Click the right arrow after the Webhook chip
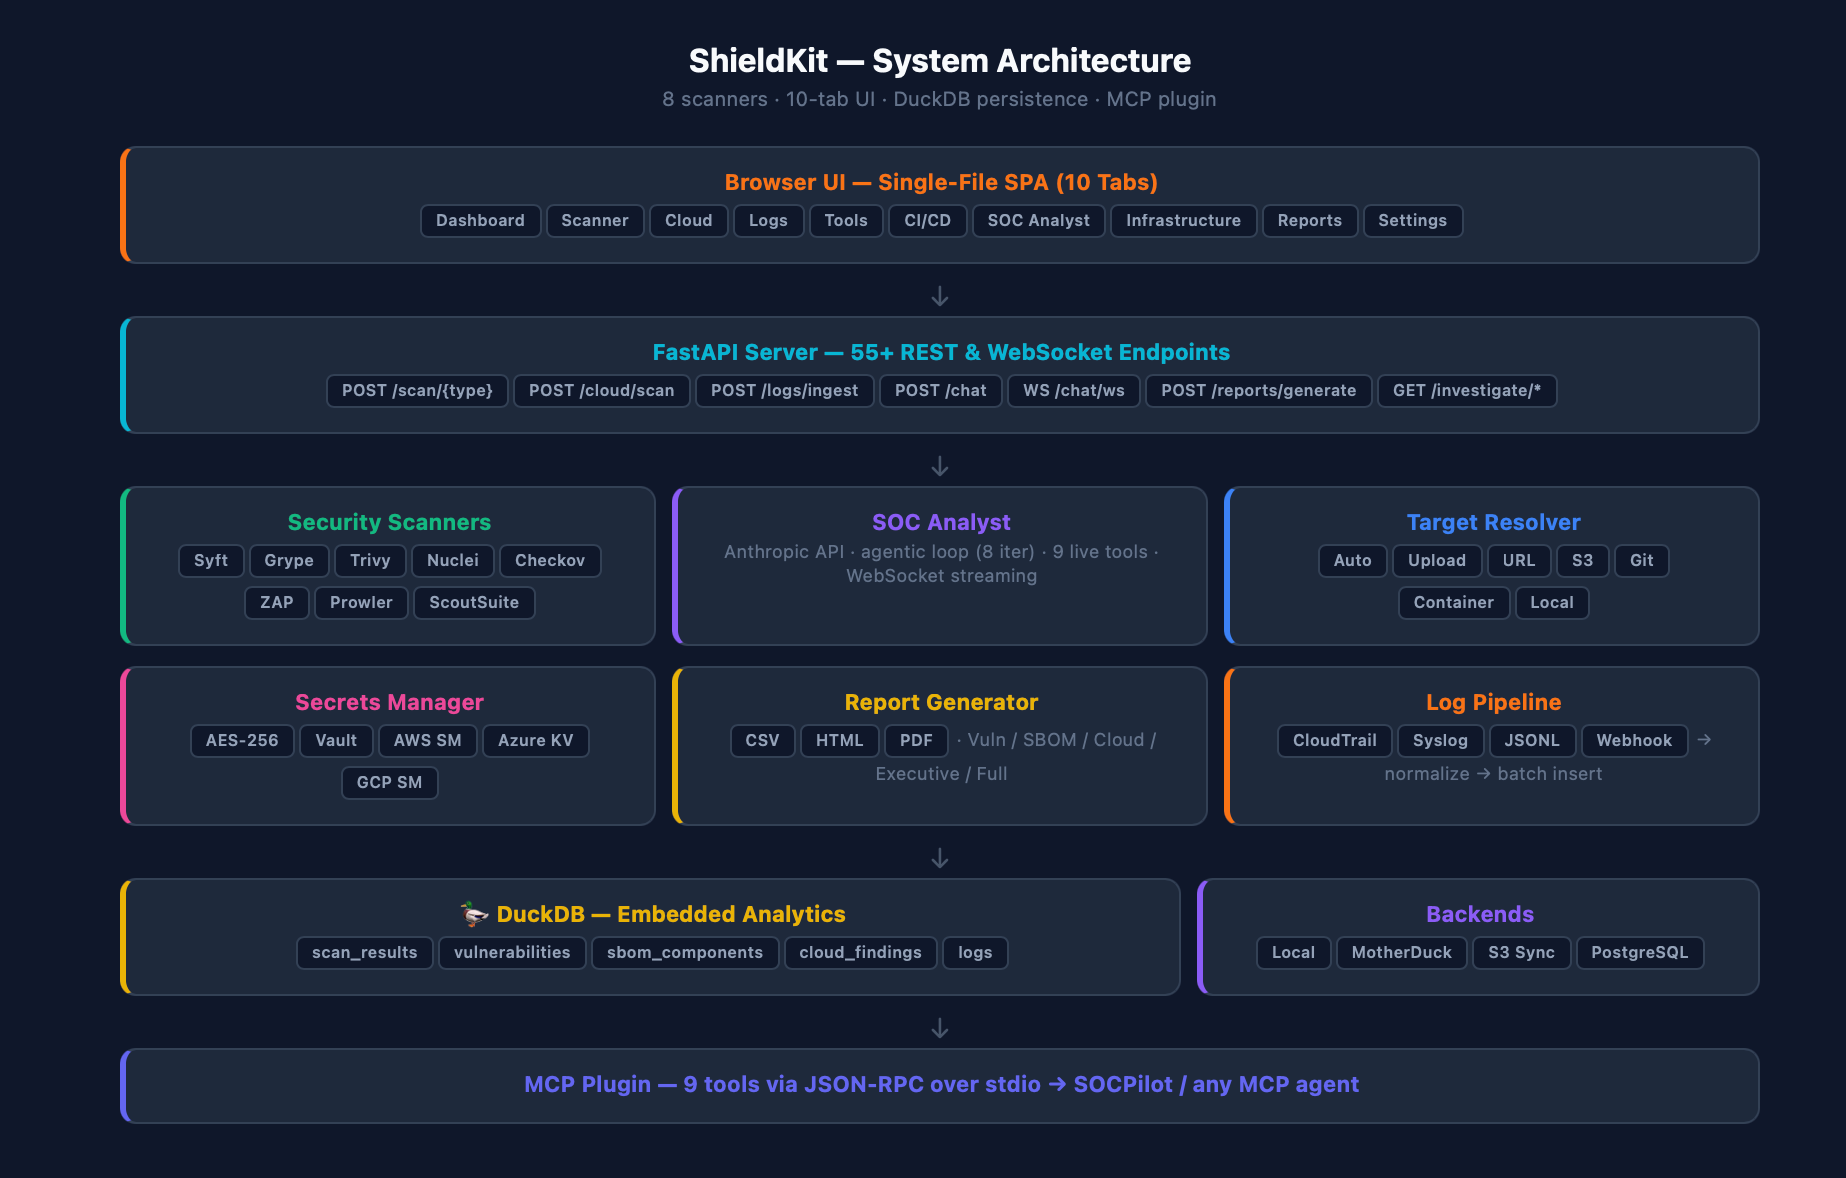The height and width of the screenshot is (1178, 1846). [1704, 740]
